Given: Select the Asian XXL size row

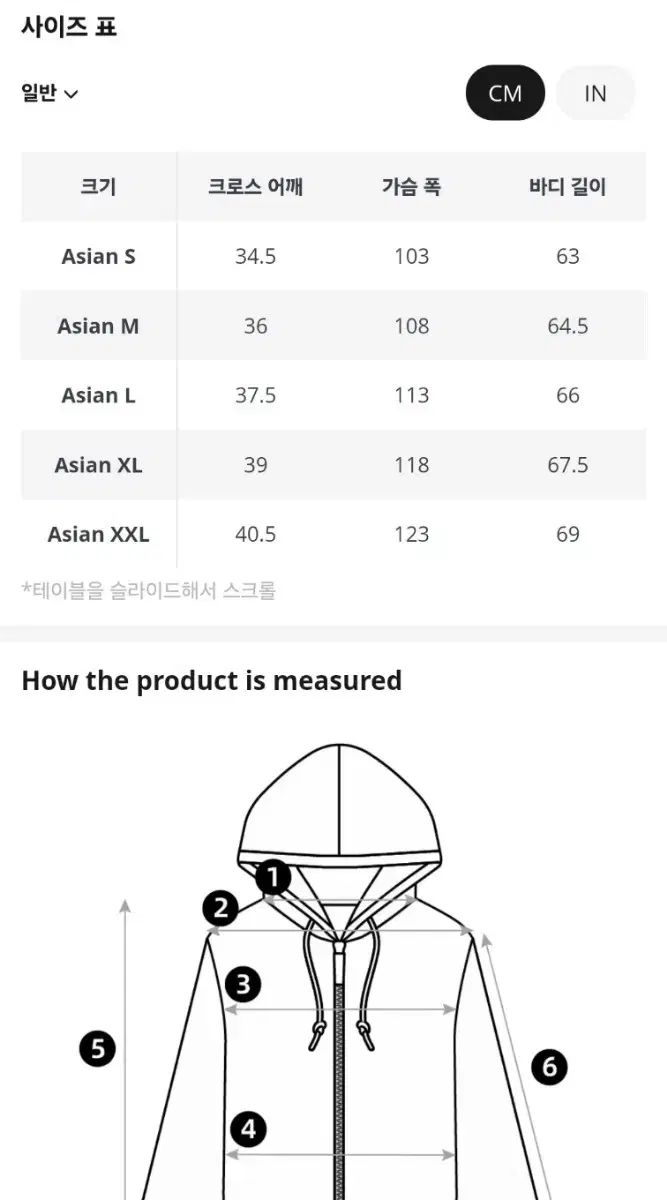Looking at the screenshot, I should (x=98, y=534).
